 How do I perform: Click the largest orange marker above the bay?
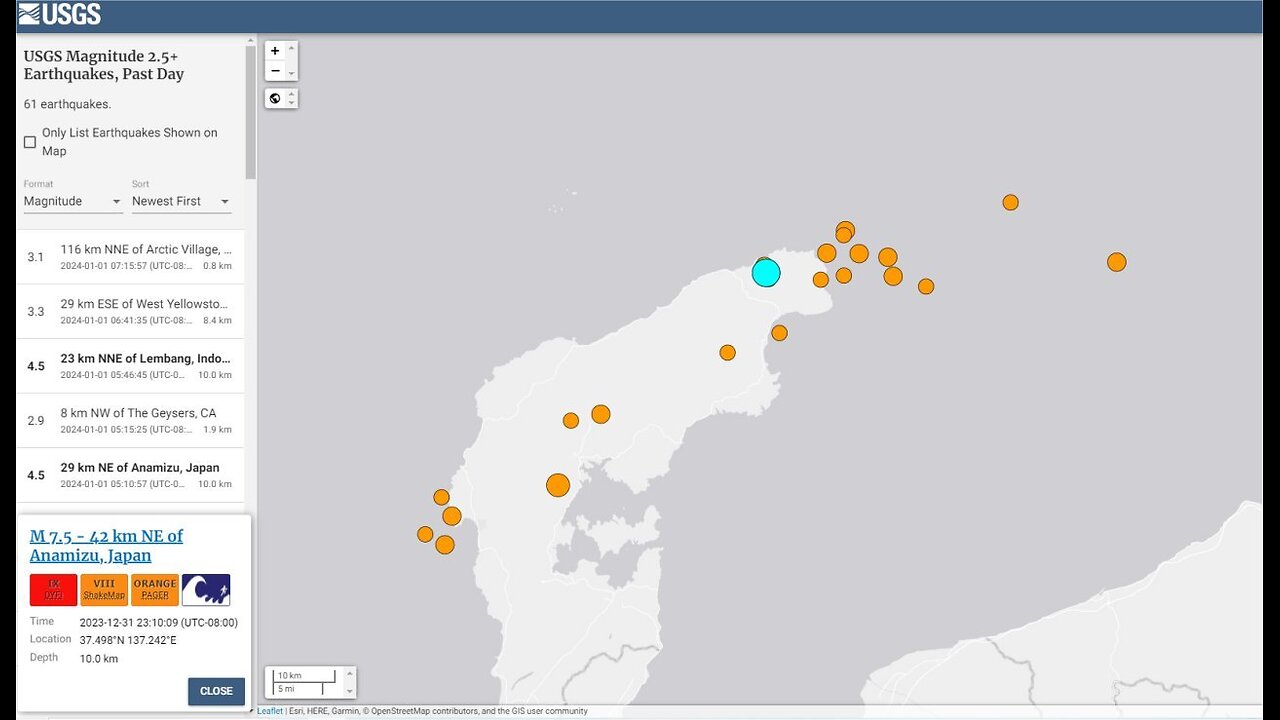[558, 485]
